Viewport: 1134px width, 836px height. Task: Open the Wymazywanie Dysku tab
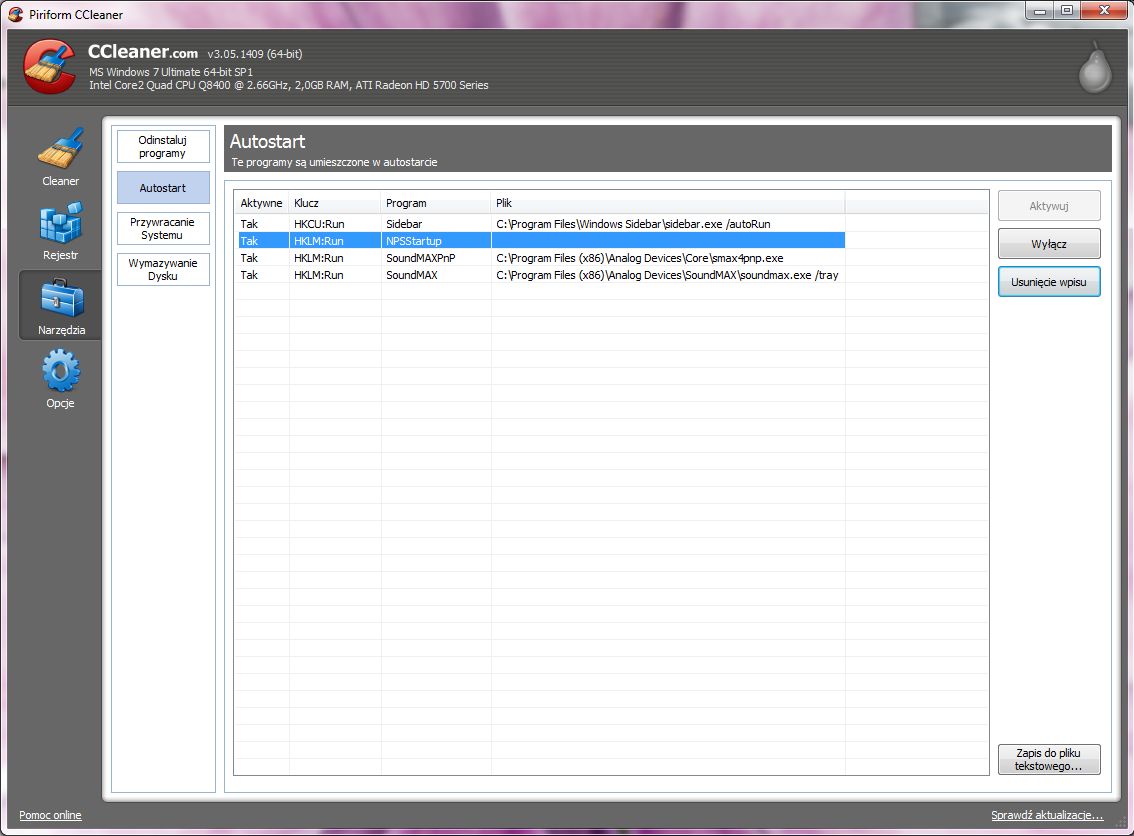click(x=163, y=270)
